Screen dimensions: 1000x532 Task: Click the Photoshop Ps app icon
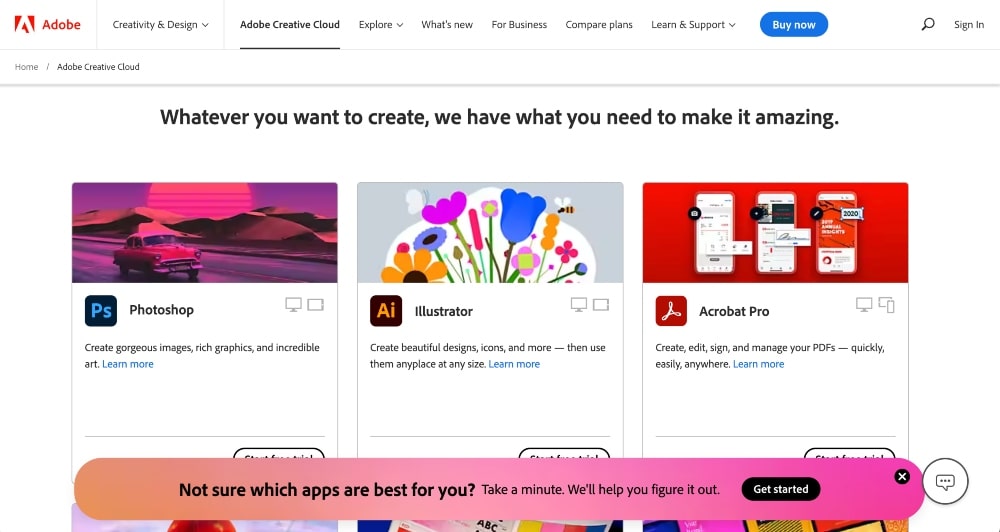tap(101, 311)
